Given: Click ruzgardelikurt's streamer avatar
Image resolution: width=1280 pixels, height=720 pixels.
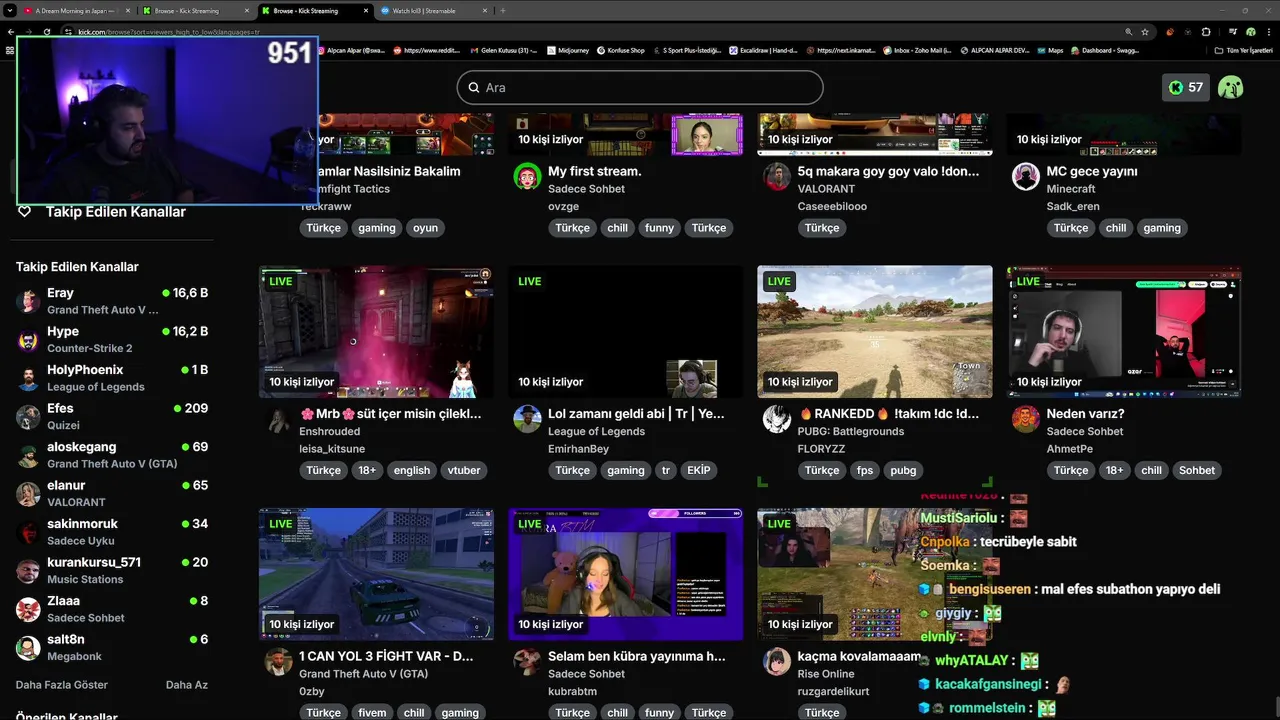Looking at the screenshot, I should coord(777,662).
